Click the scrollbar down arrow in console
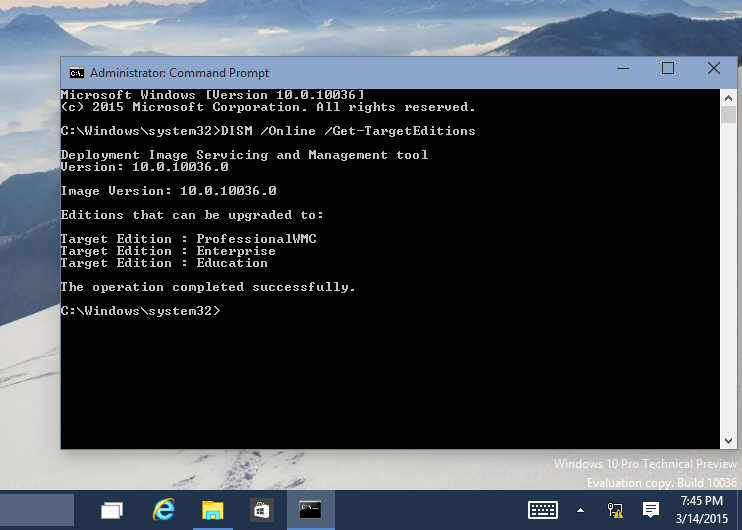Image resolution: width=742 pixels, height=530 pixels. [728, 439]
